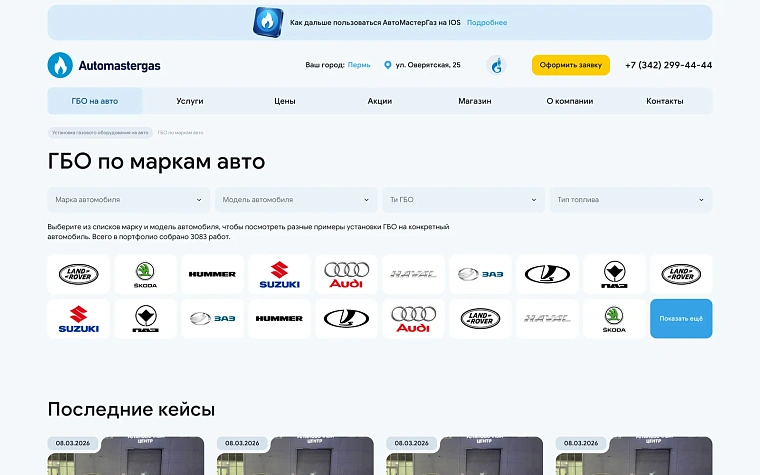Select the ПАЗ logo in the top row
Image resolution: width=760 pixels, height=475 pixels.
point(614,274)
